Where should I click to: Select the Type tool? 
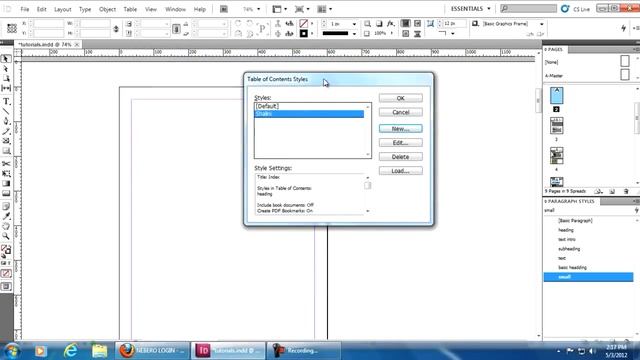pyautogui.click(x=6, y=101)
